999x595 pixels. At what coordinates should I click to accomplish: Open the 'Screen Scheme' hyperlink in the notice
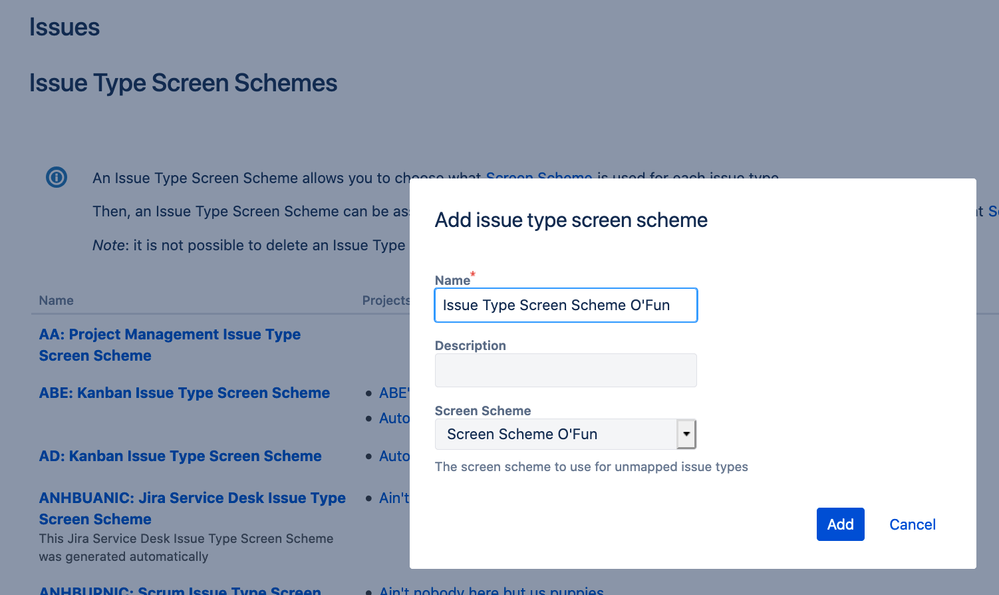pyautogui.click(x=539, y=178)
